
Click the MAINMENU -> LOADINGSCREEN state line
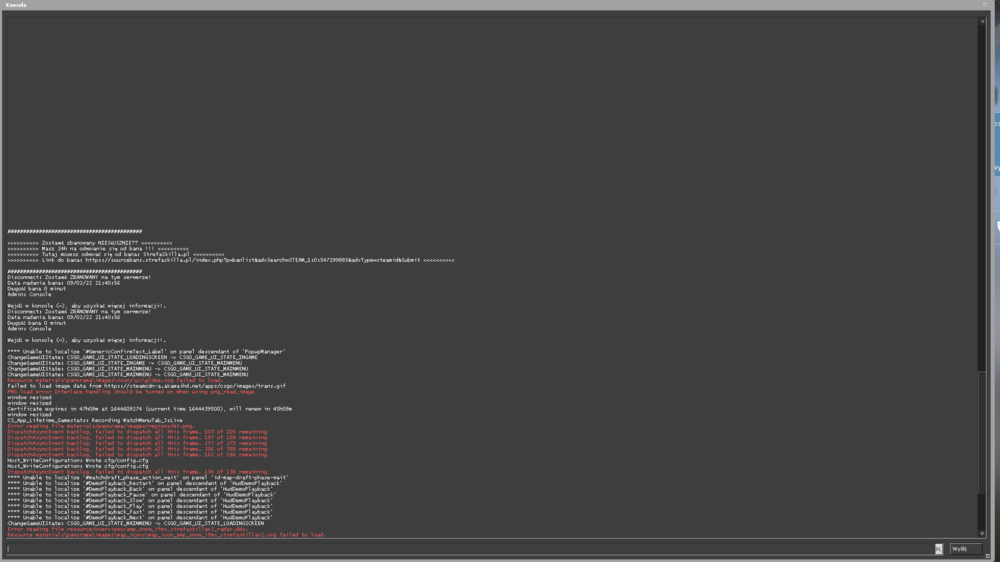(x=135, y=524)
